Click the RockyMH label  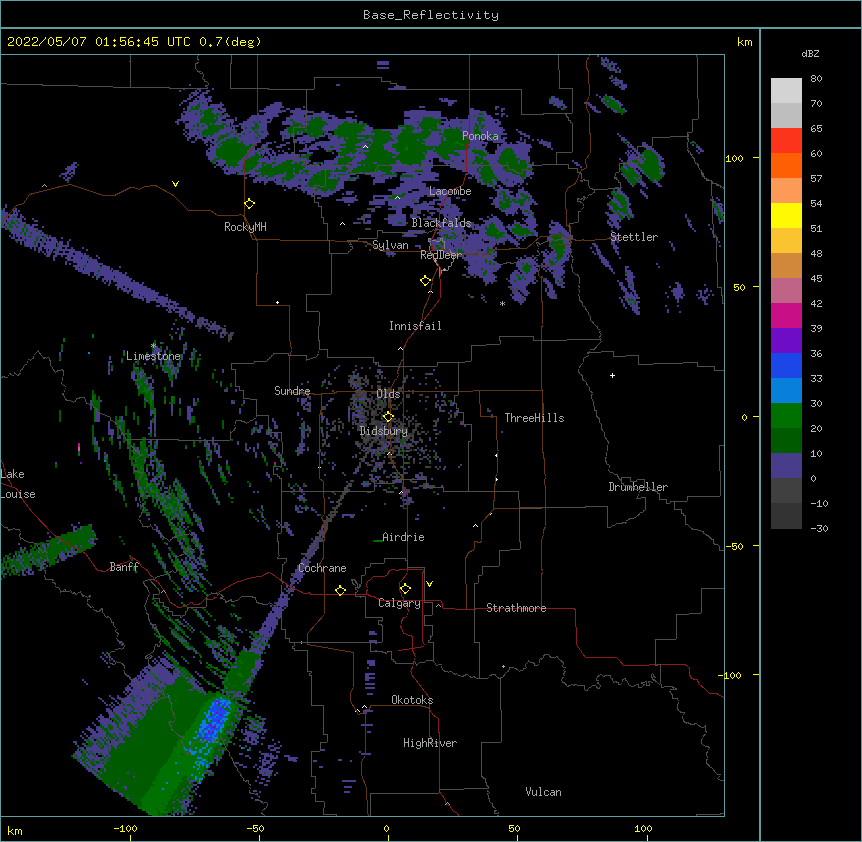click(245, 227)
